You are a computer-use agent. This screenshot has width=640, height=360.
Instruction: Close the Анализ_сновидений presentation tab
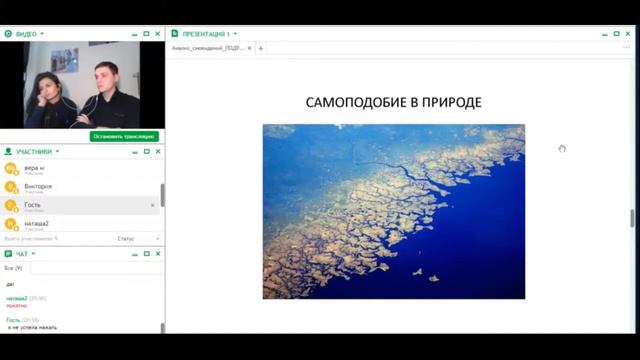tap(249, 48)
